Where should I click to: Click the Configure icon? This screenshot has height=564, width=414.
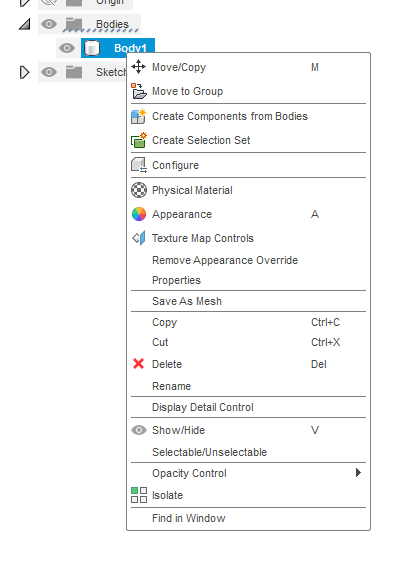click(138, 165)
